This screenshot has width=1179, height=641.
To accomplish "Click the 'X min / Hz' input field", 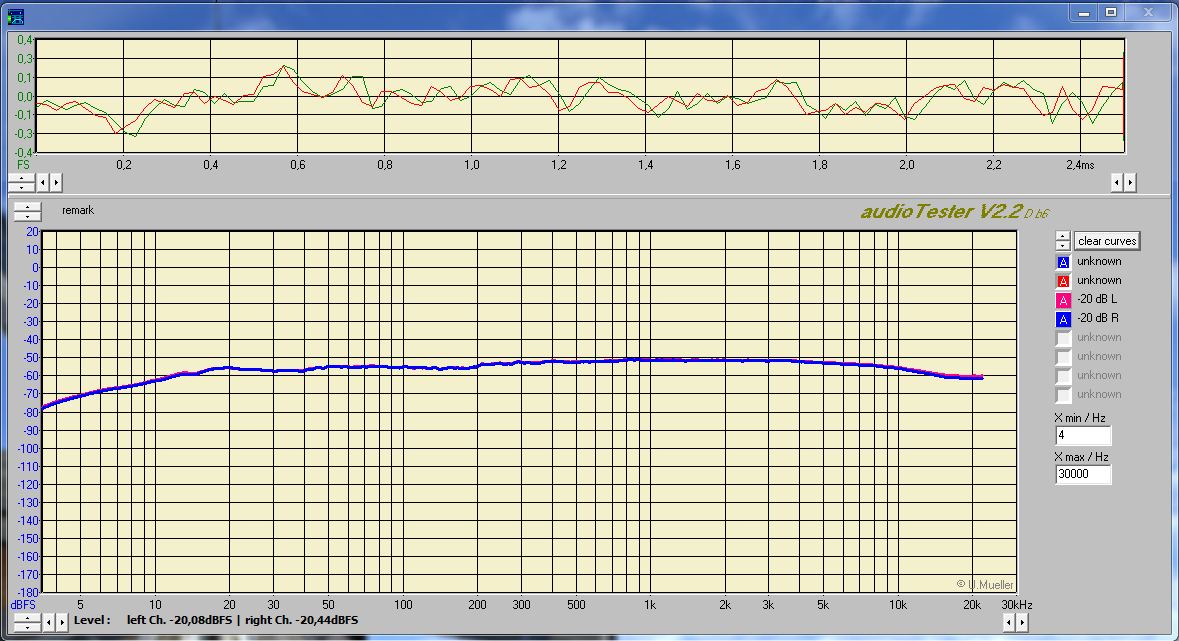I will click(1082, 435).
